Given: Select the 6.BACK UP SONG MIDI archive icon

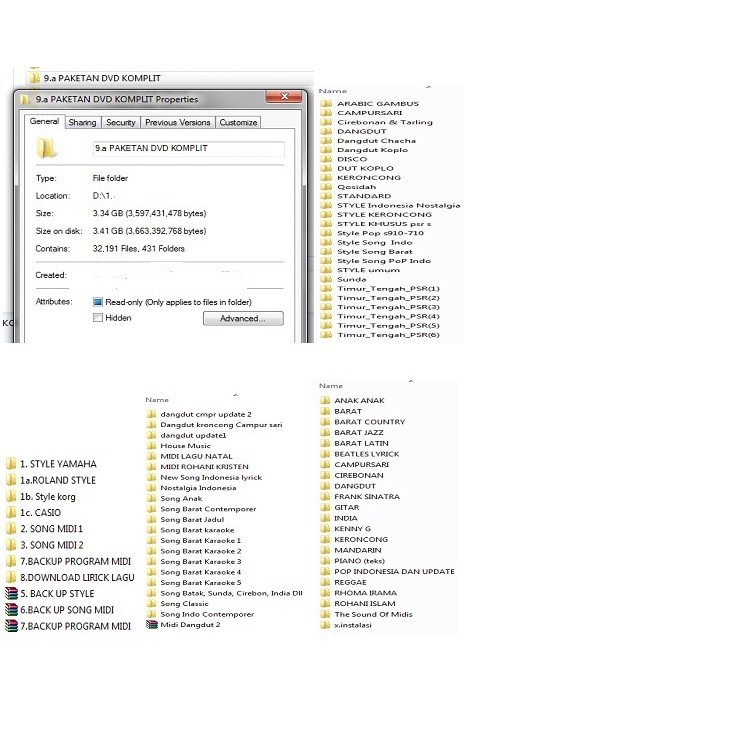Looking at the screenshot, I should pos(11,610).
